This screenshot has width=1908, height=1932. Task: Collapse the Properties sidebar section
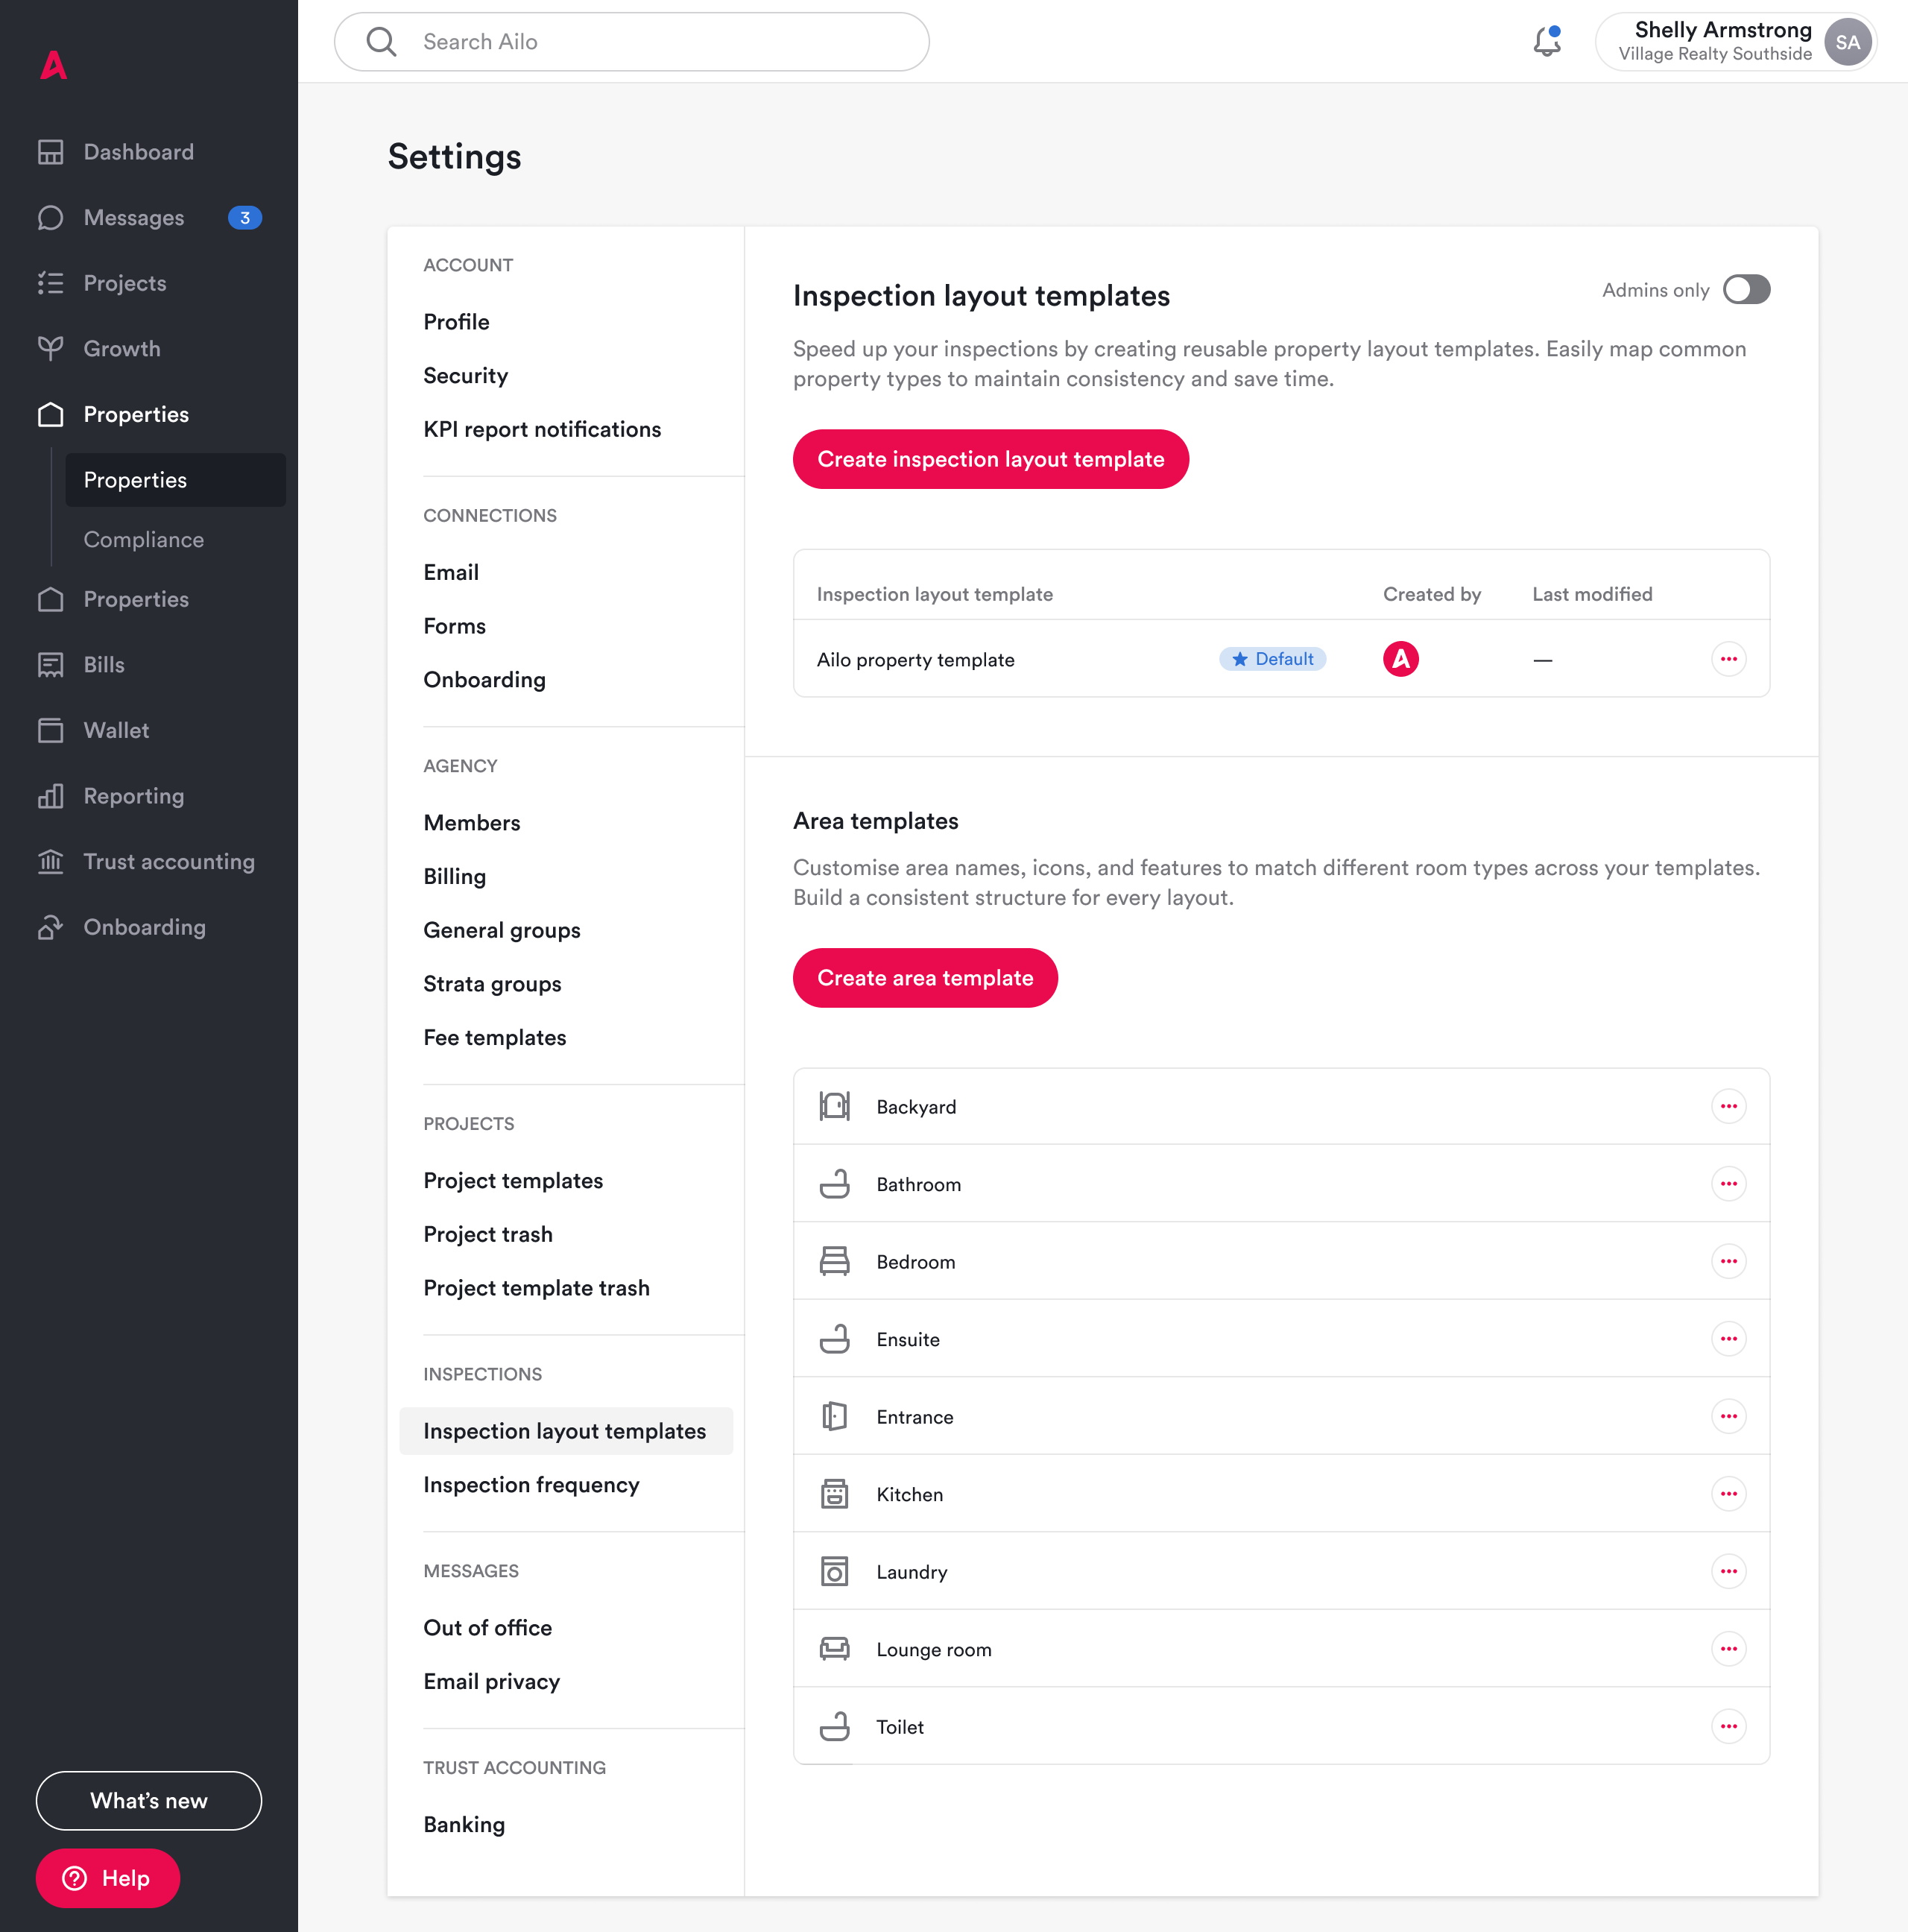(136, 414)
